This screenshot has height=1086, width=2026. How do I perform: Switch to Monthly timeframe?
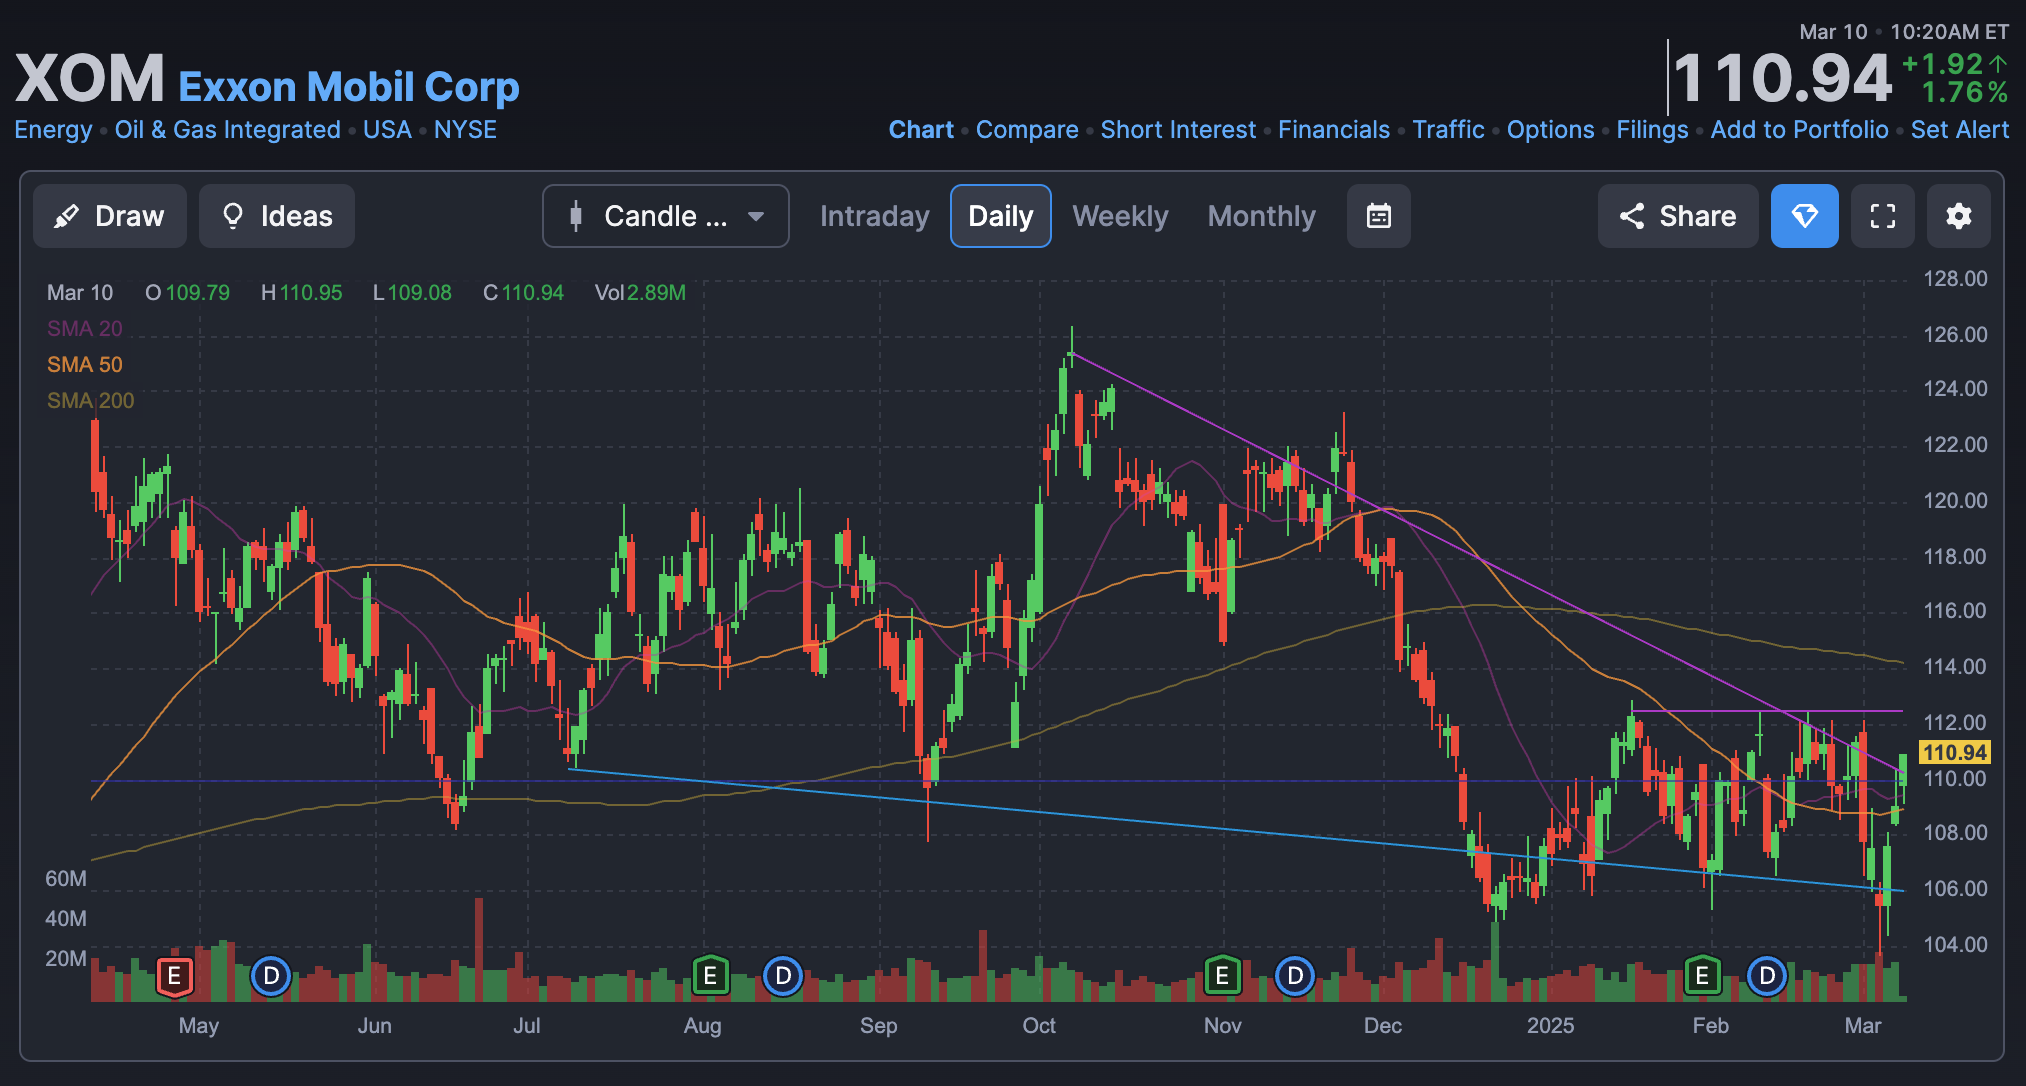pyautogui.click(x=1261, y=216)
